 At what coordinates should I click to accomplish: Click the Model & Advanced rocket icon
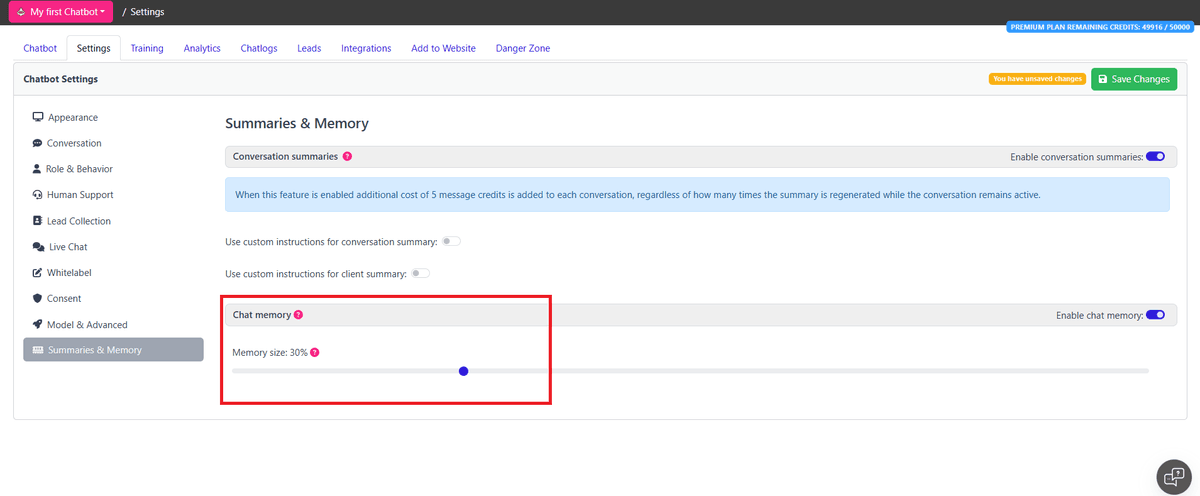pyautogui.click(x=37, y=325)
